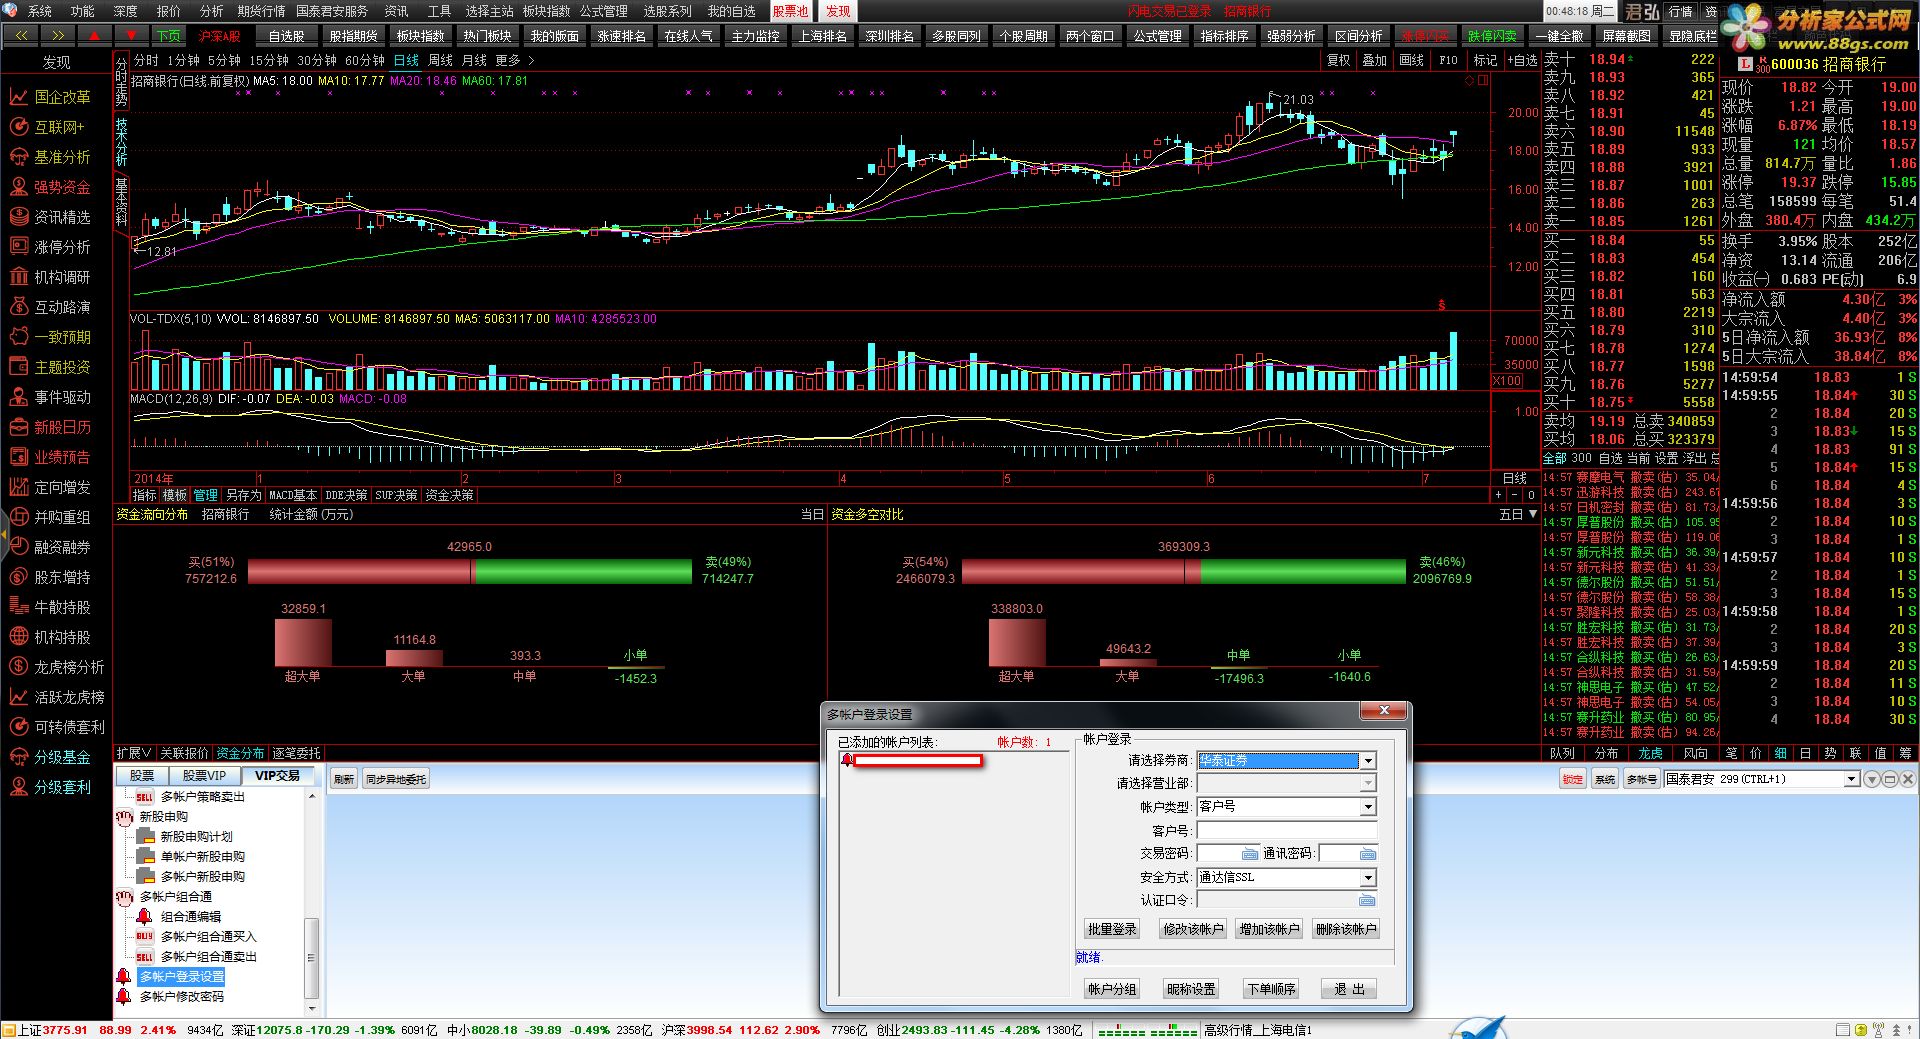
Task: Click the 热门板块 toolbar button
Action: click(487, 36)
